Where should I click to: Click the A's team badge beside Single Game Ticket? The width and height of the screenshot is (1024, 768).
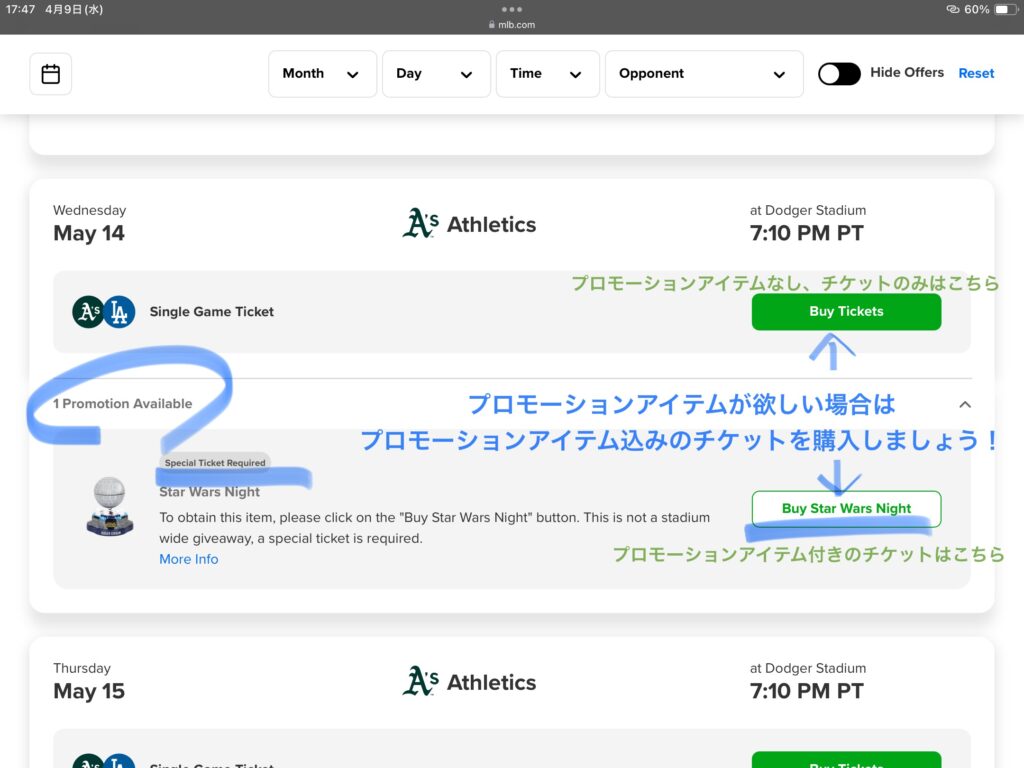[x=88, y=312]
